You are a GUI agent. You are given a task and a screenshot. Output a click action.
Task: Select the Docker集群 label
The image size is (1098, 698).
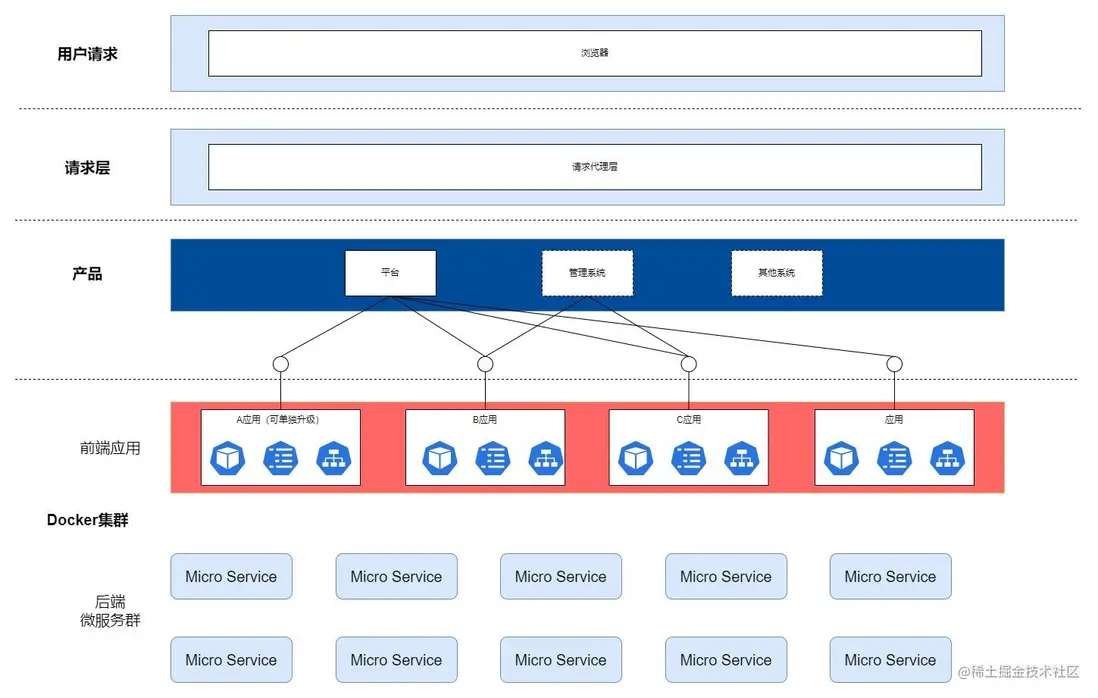(x=88, y=520)
